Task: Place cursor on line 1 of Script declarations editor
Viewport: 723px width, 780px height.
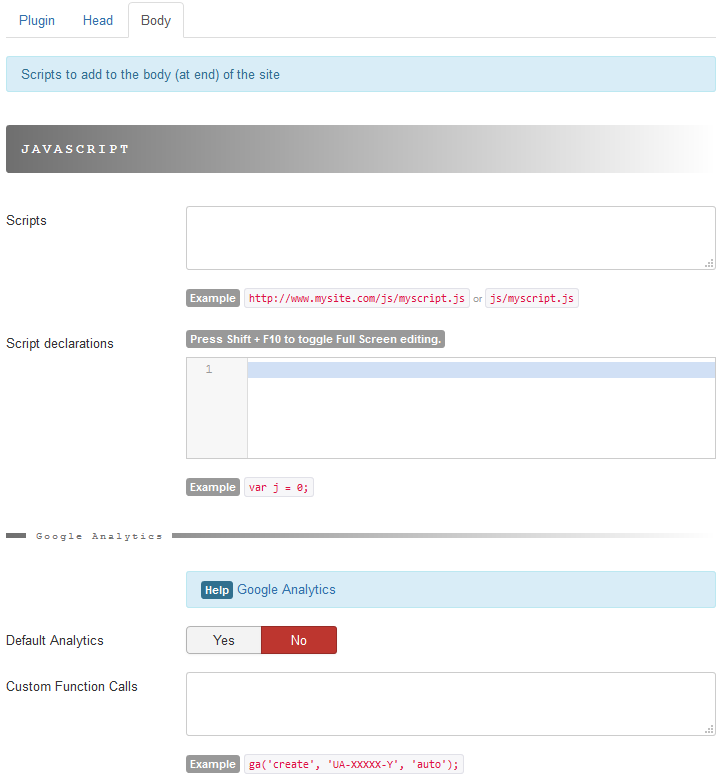Action: coord(480,370)
